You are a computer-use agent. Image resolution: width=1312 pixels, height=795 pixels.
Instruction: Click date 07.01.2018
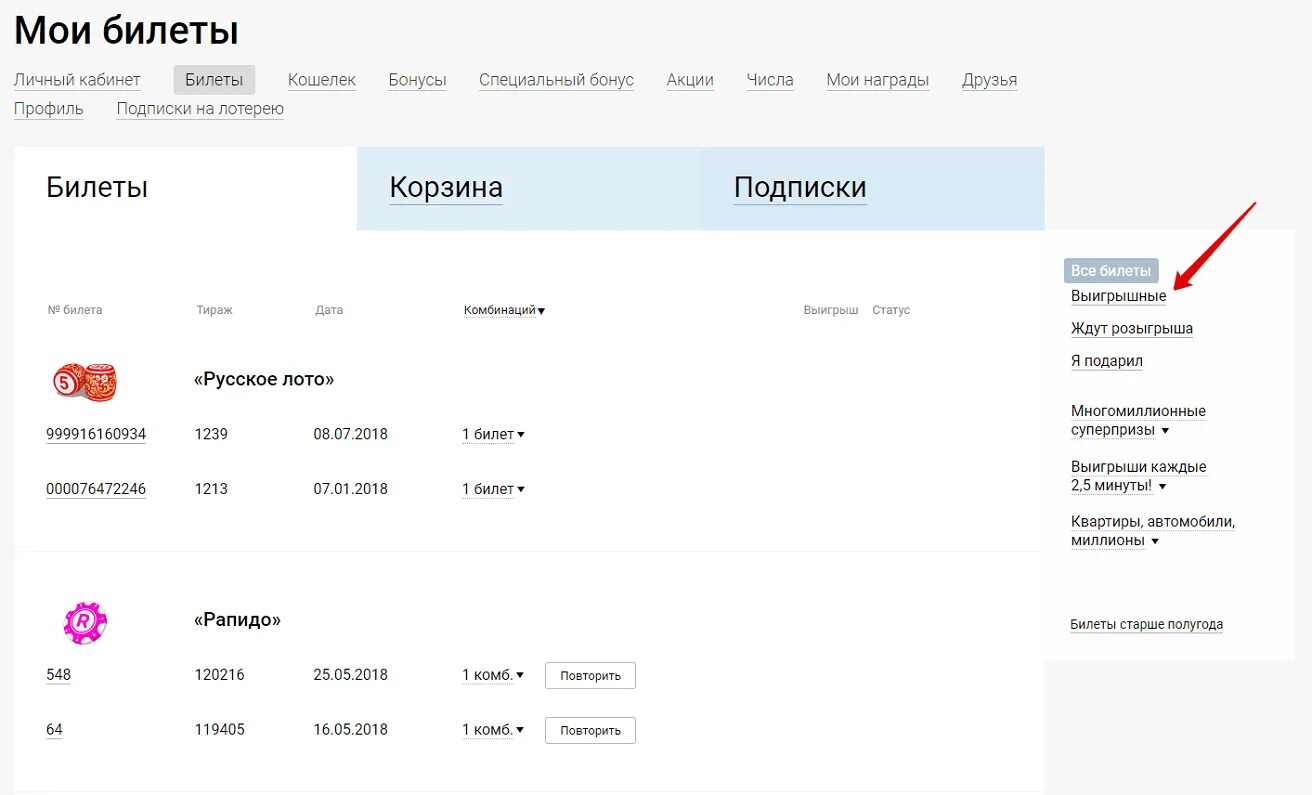coord(351,489)
